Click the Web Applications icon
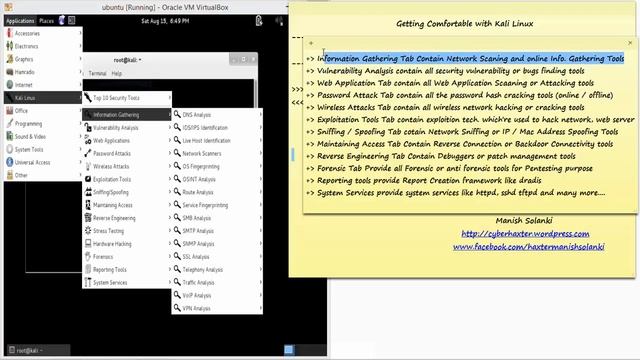 pyautogui.click(x=88, y=140)
